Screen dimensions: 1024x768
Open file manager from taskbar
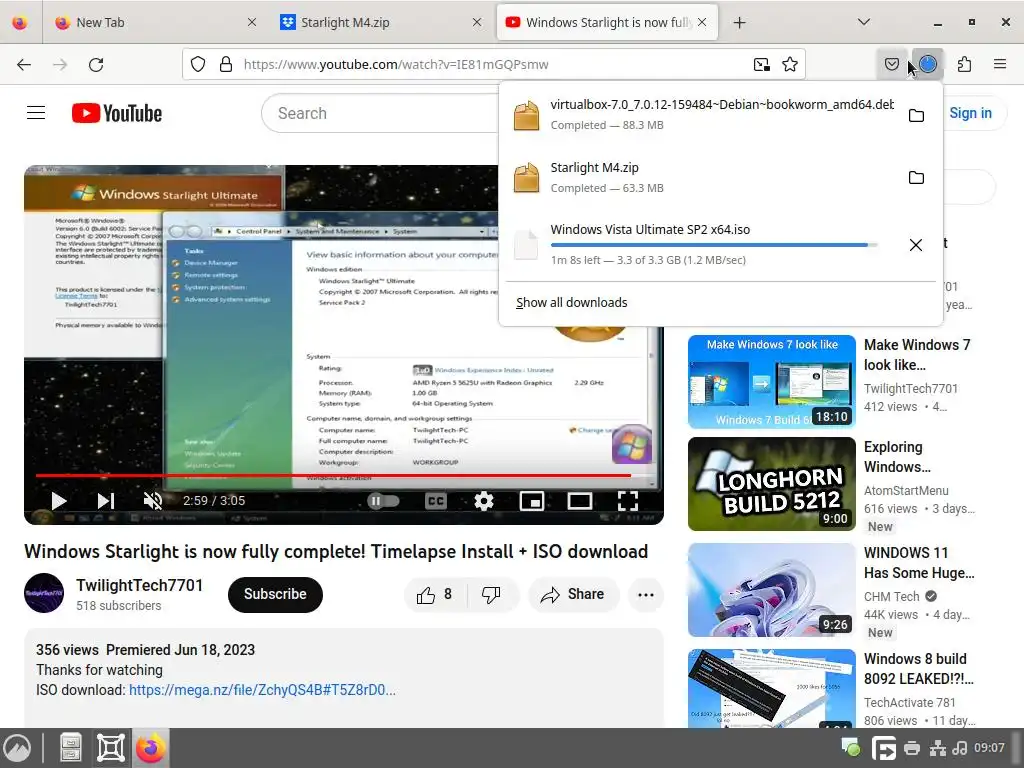coord(71,748)
